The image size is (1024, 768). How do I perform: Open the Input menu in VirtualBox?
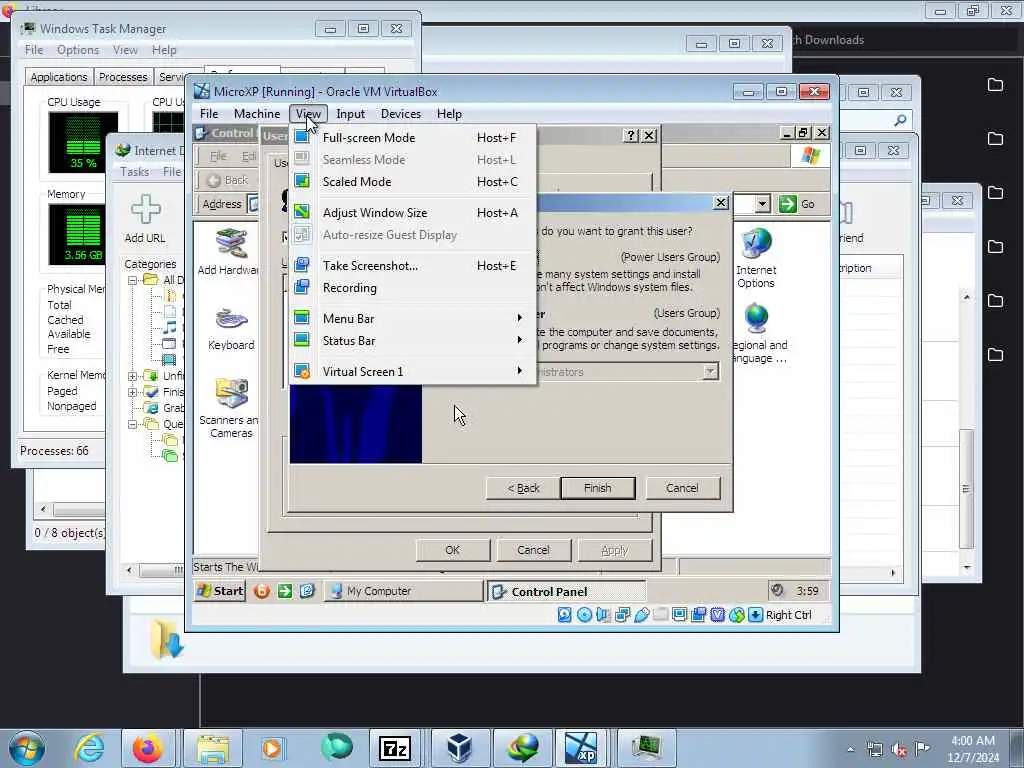coord(351,114)
